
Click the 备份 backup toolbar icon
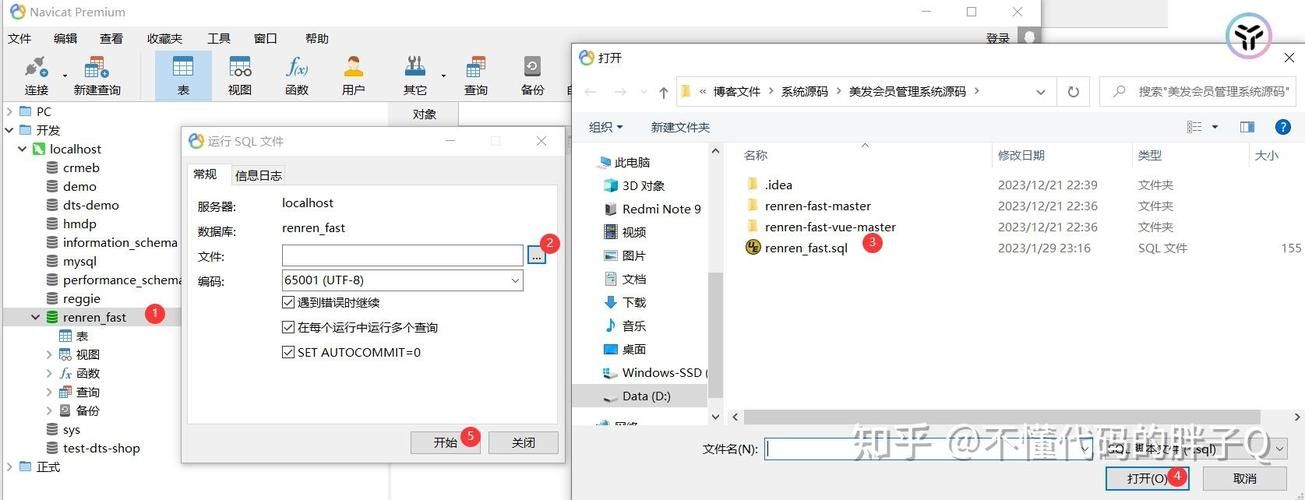point(532,76)
